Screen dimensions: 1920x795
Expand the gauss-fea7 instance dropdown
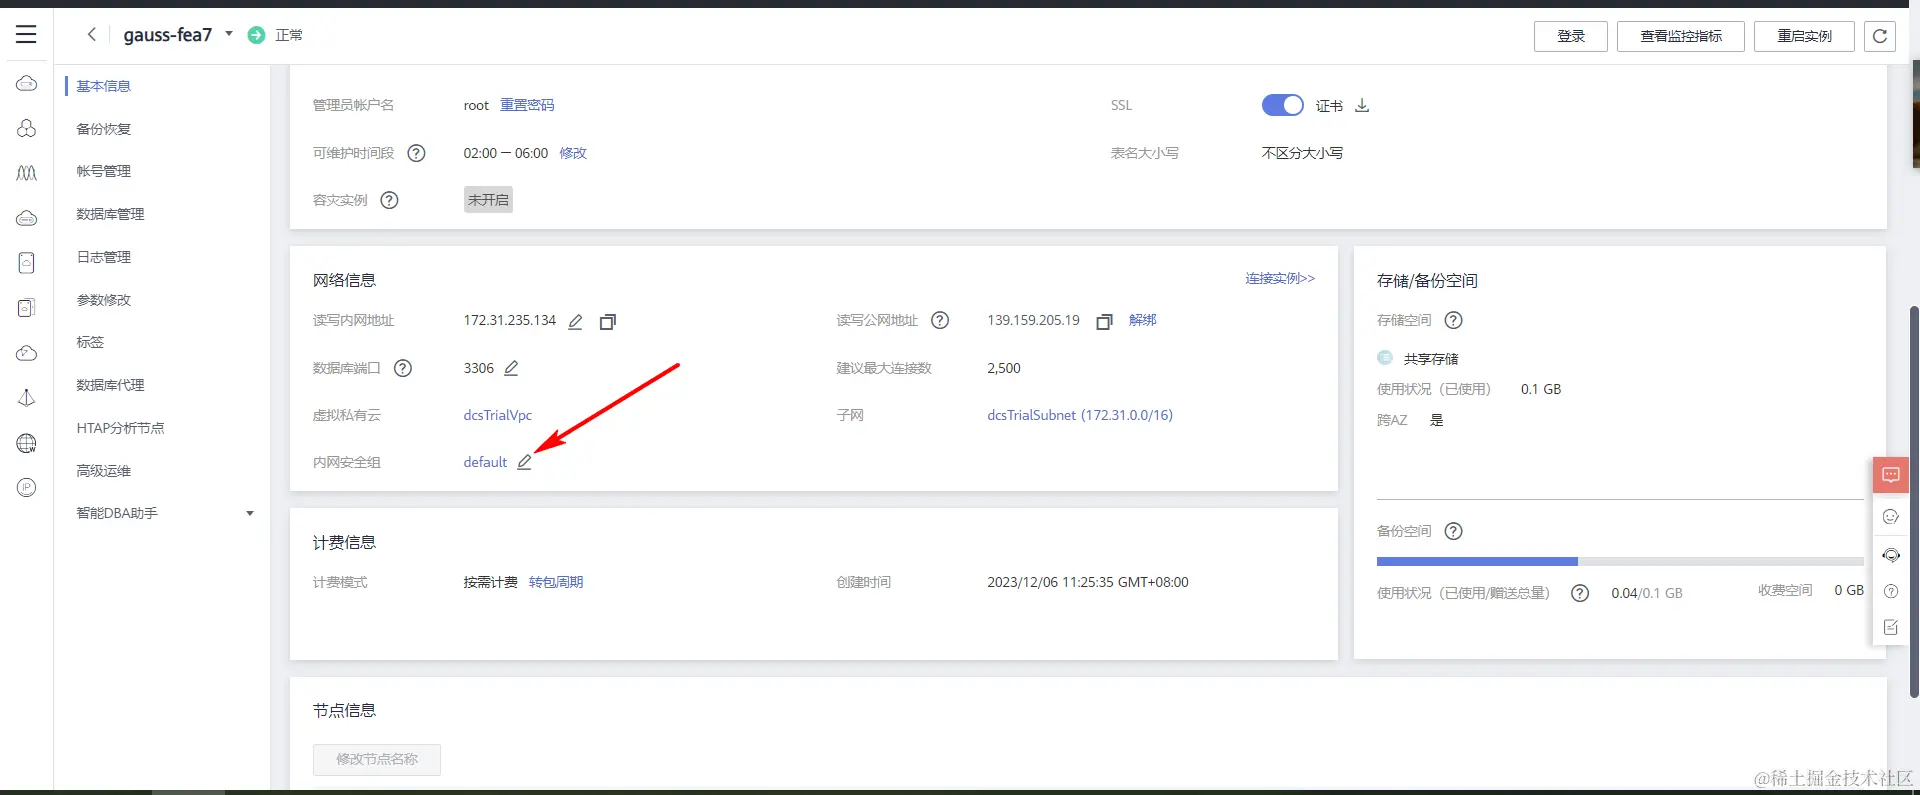pyautogui.click(x=229, y=34)
